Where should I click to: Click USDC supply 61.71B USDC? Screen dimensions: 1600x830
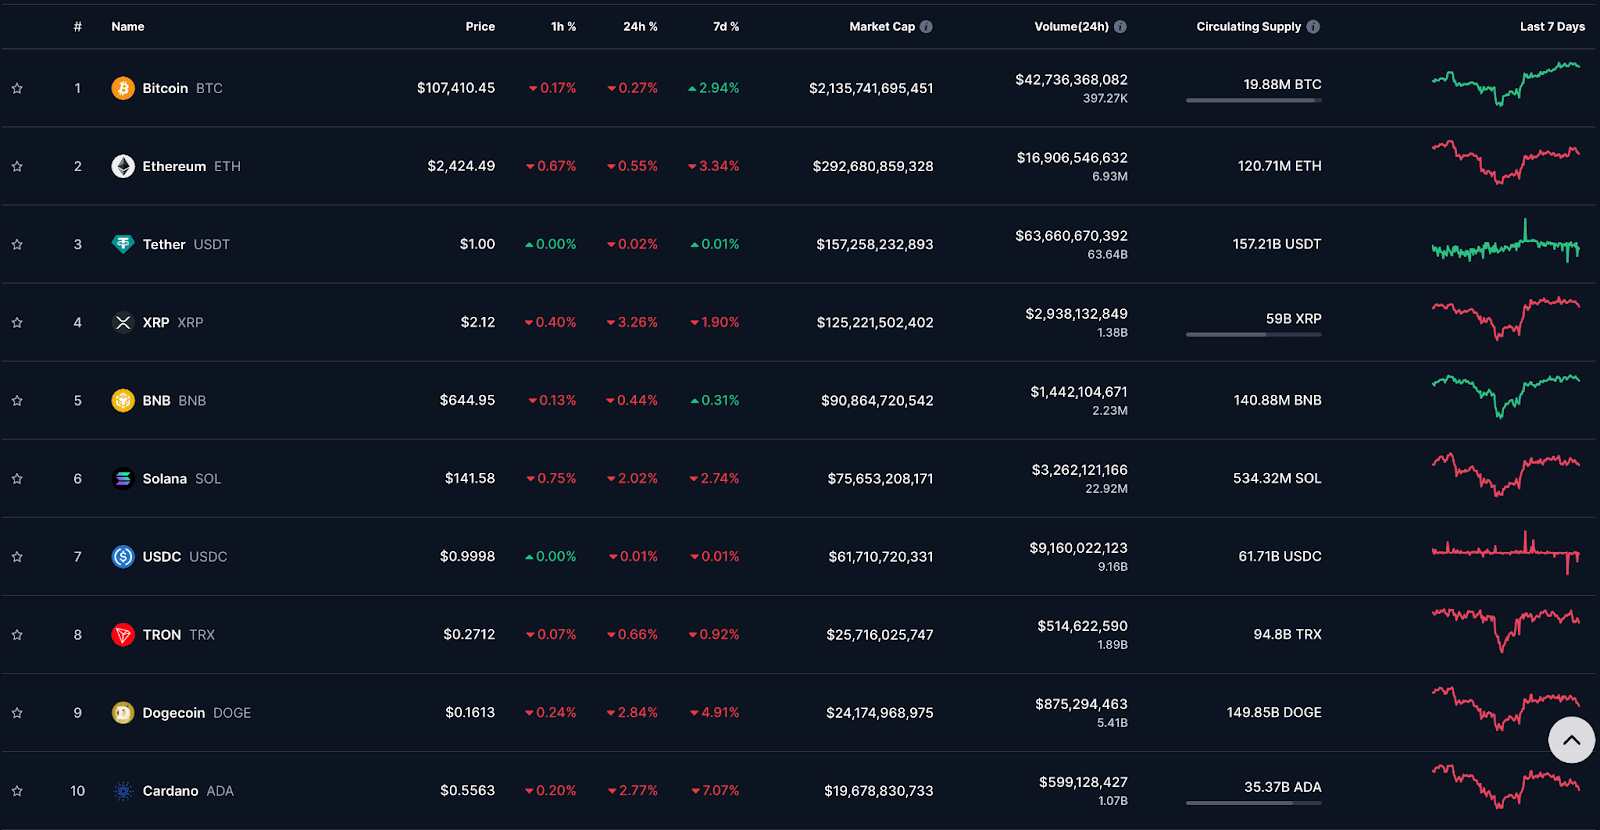click(x=1280, y=556)
